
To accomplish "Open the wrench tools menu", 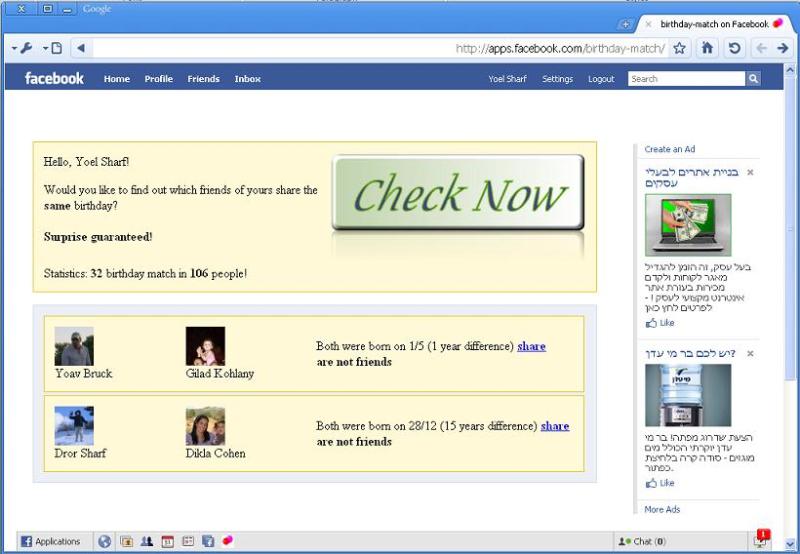I will click(x=22, y=48).
